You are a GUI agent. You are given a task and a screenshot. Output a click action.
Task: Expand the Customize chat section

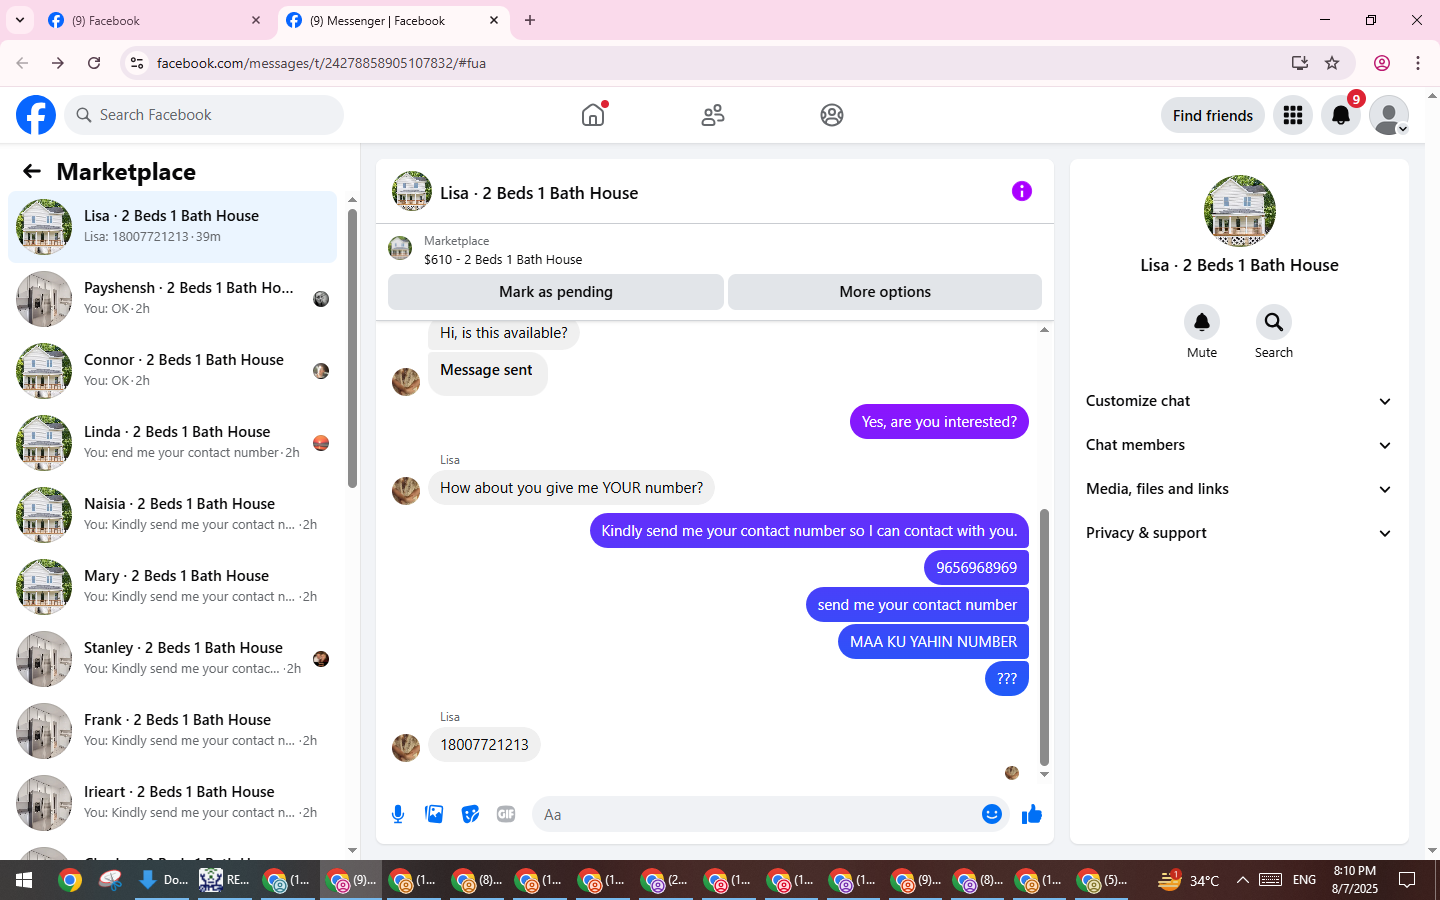pyautogui.click(x=1240, y=401)
